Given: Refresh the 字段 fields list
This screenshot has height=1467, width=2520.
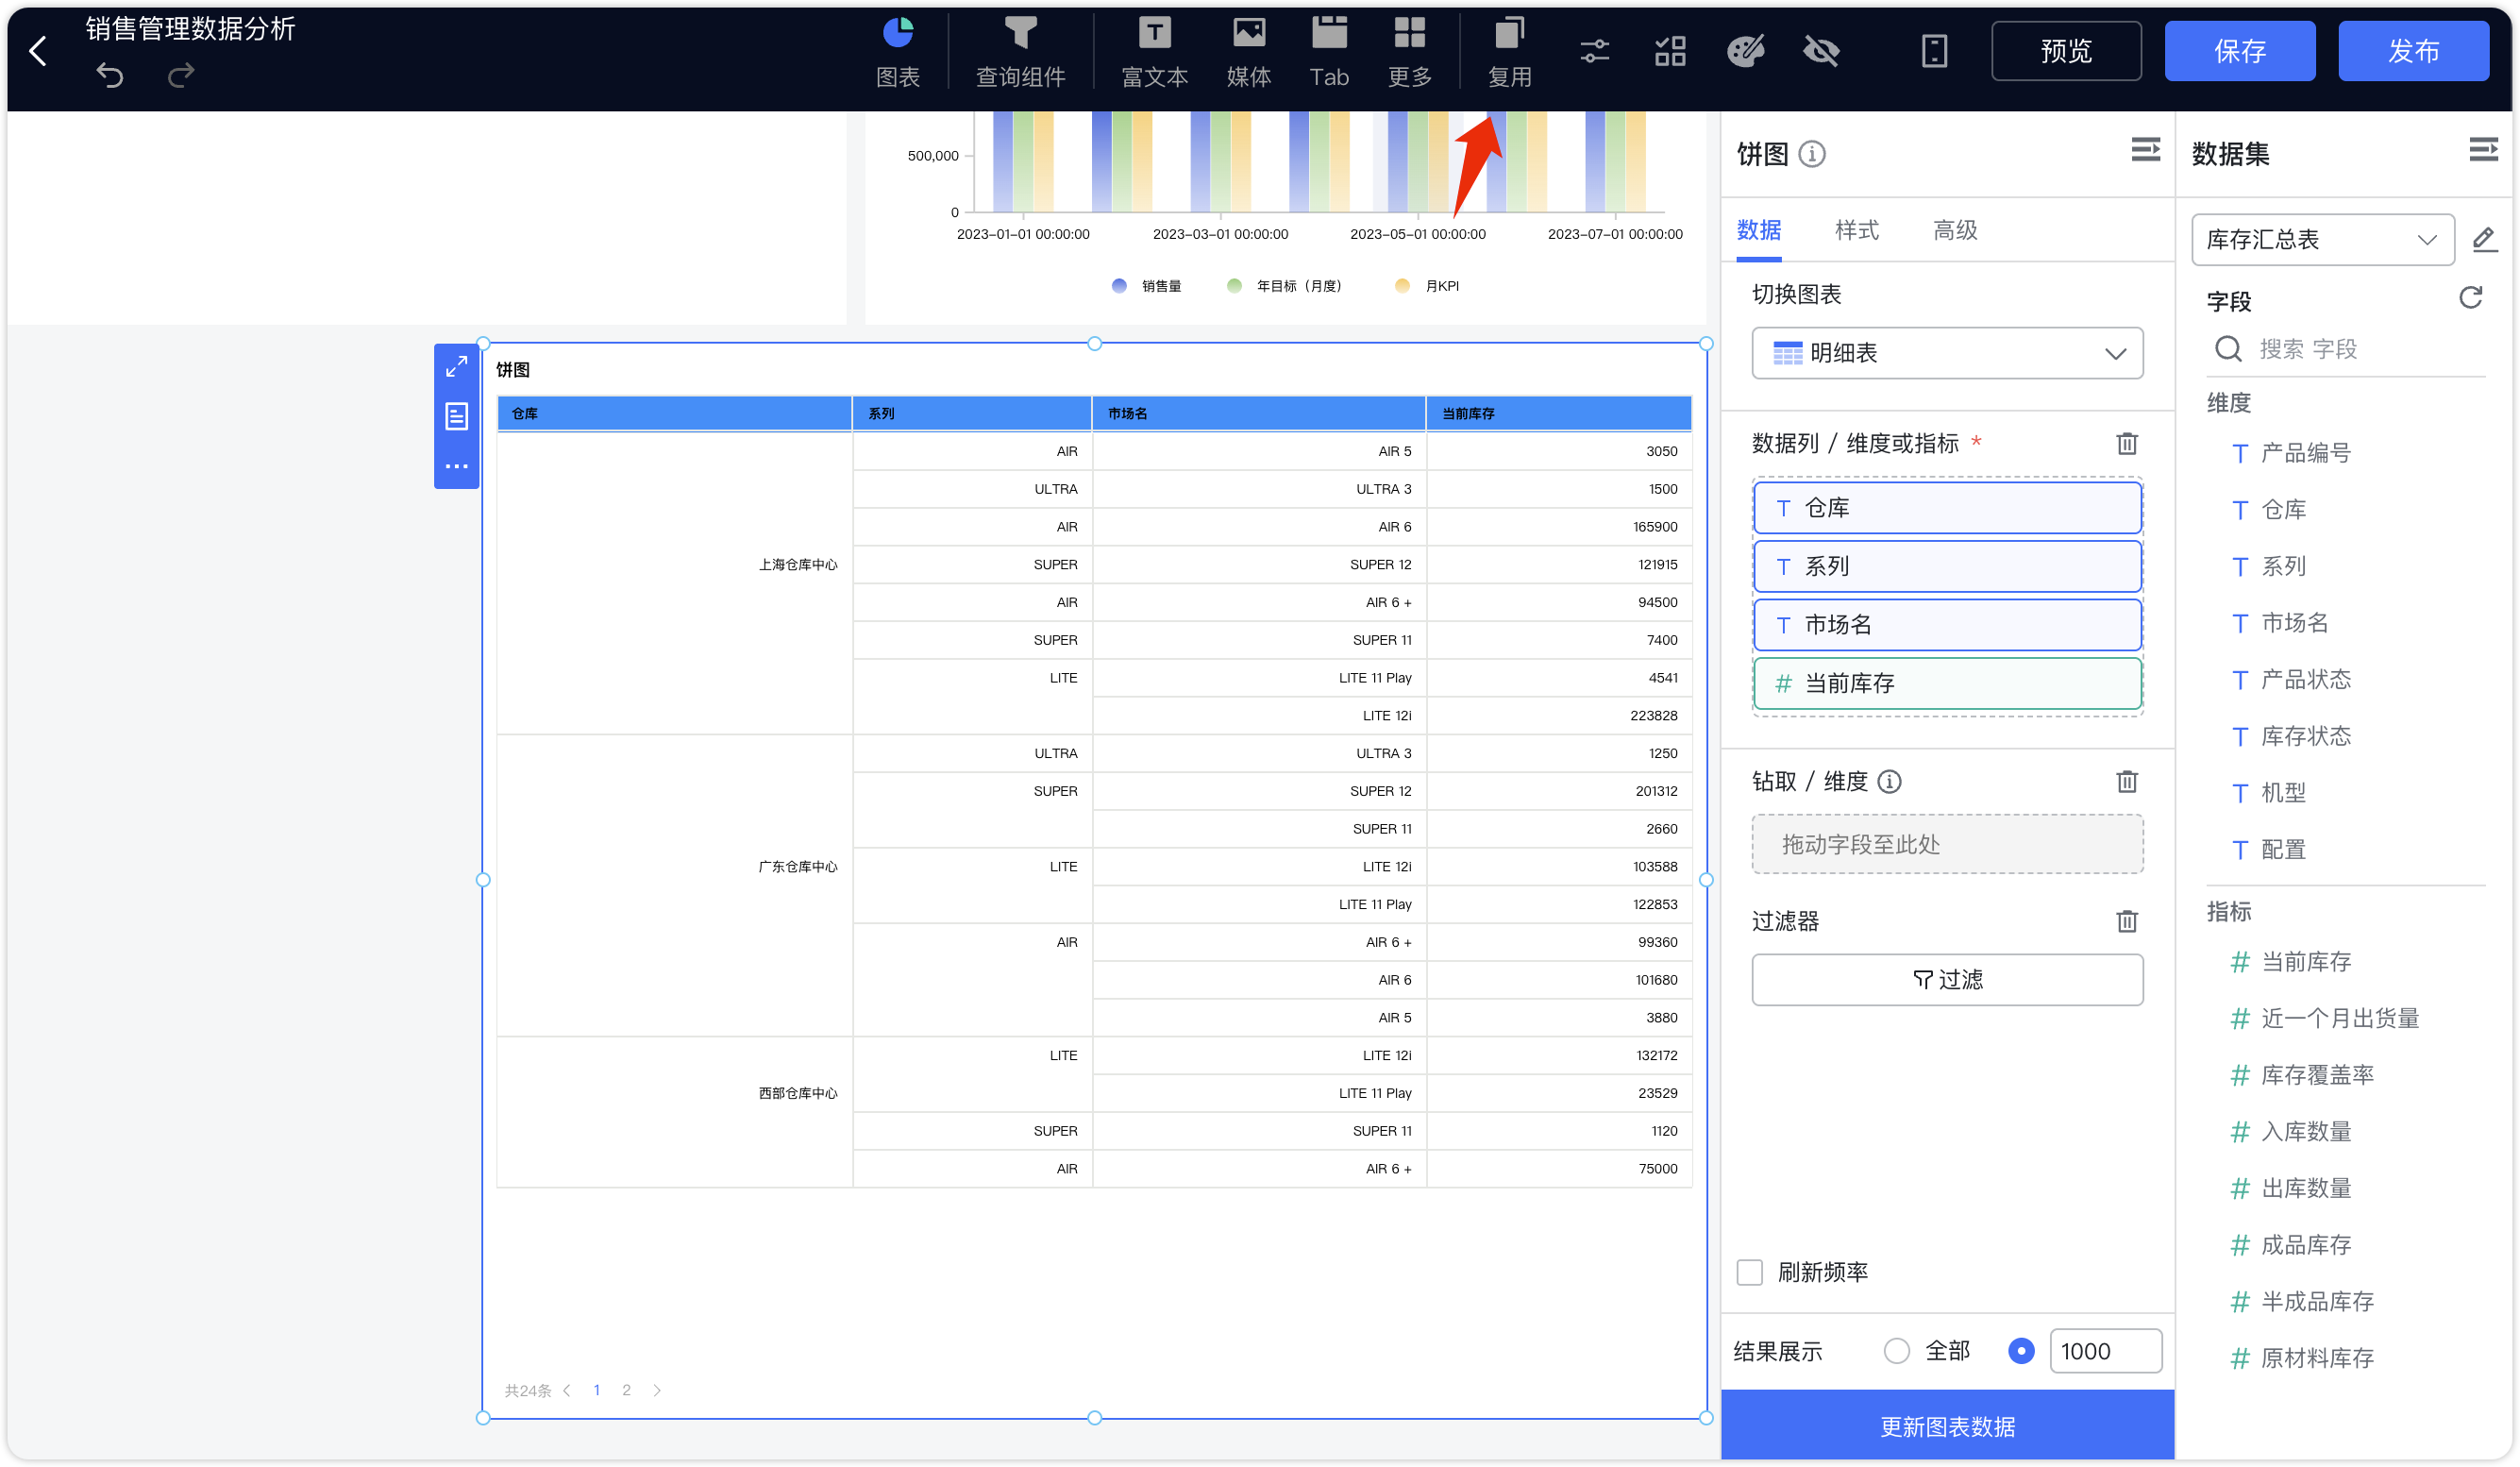Looking at the screenshot, I should (x=2470, y=298).
